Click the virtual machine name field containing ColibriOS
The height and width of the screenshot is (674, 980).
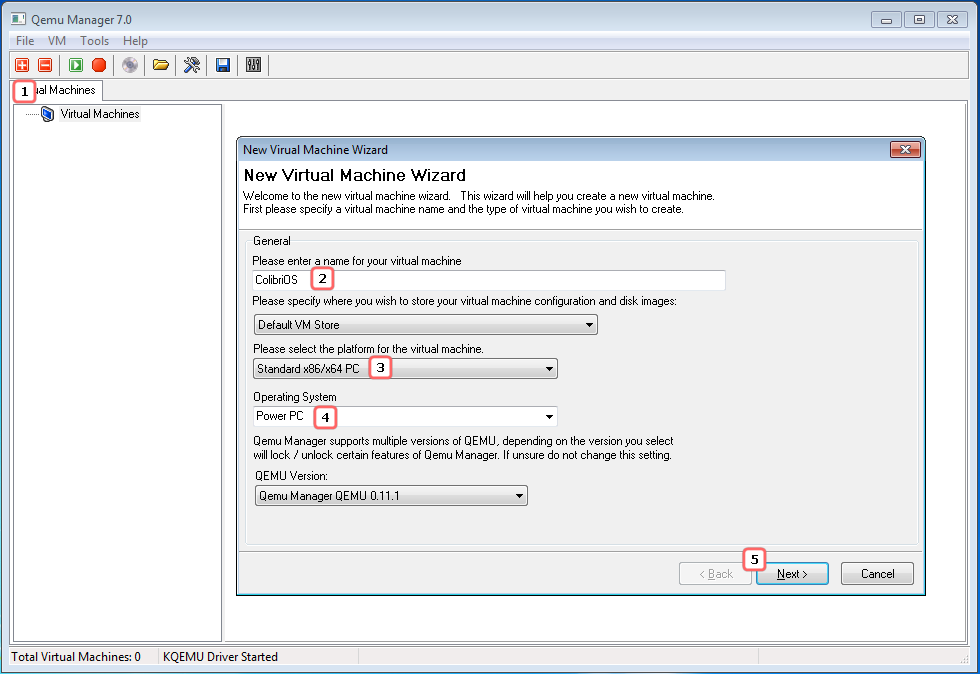tap(489, 280)
